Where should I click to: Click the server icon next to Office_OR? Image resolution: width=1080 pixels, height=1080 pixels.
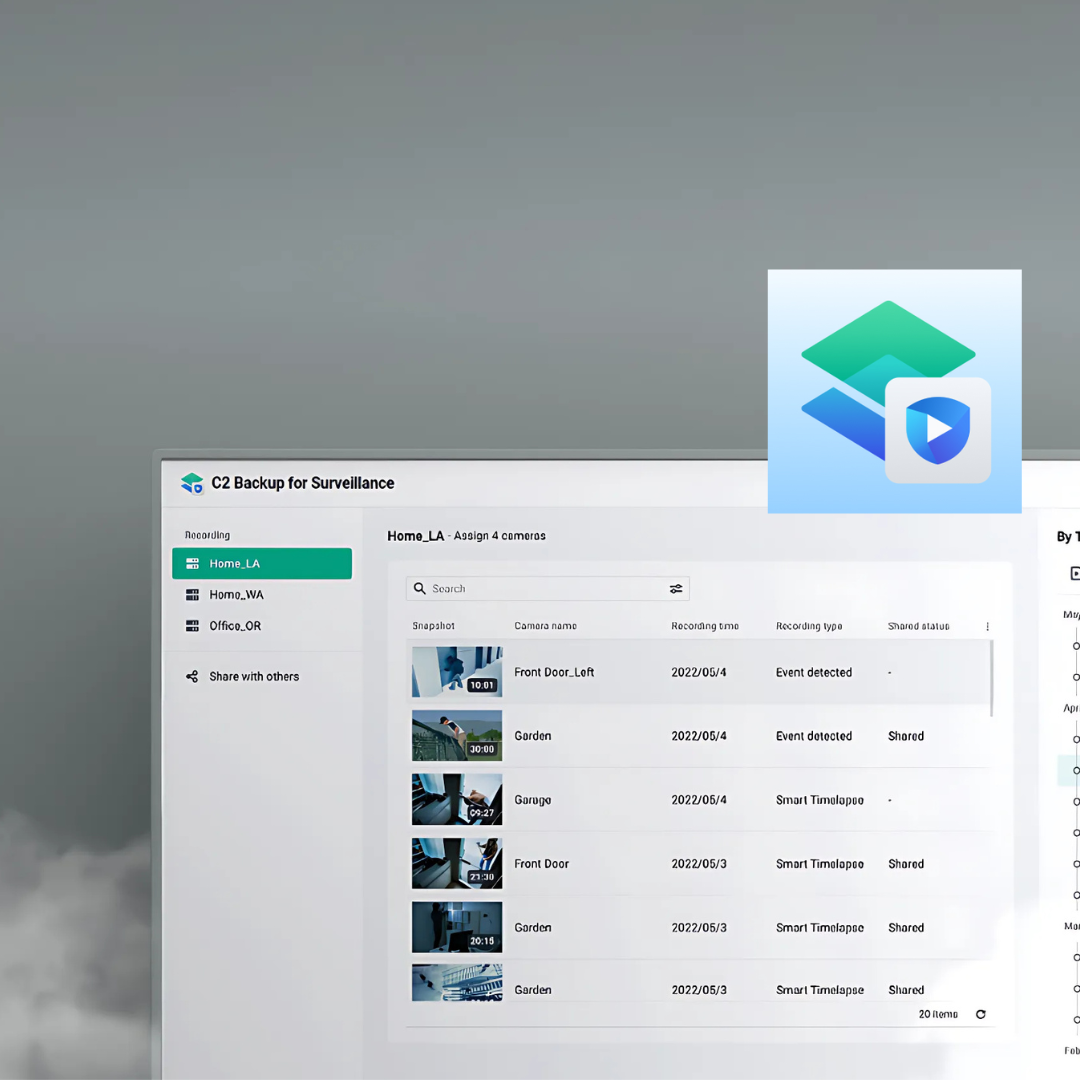[192, 626]
